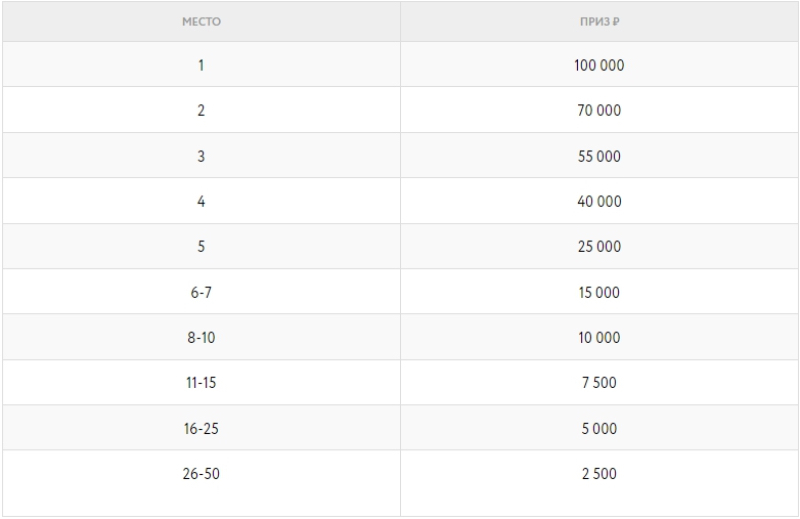Click the МЕСТО column header

(201, 21)
